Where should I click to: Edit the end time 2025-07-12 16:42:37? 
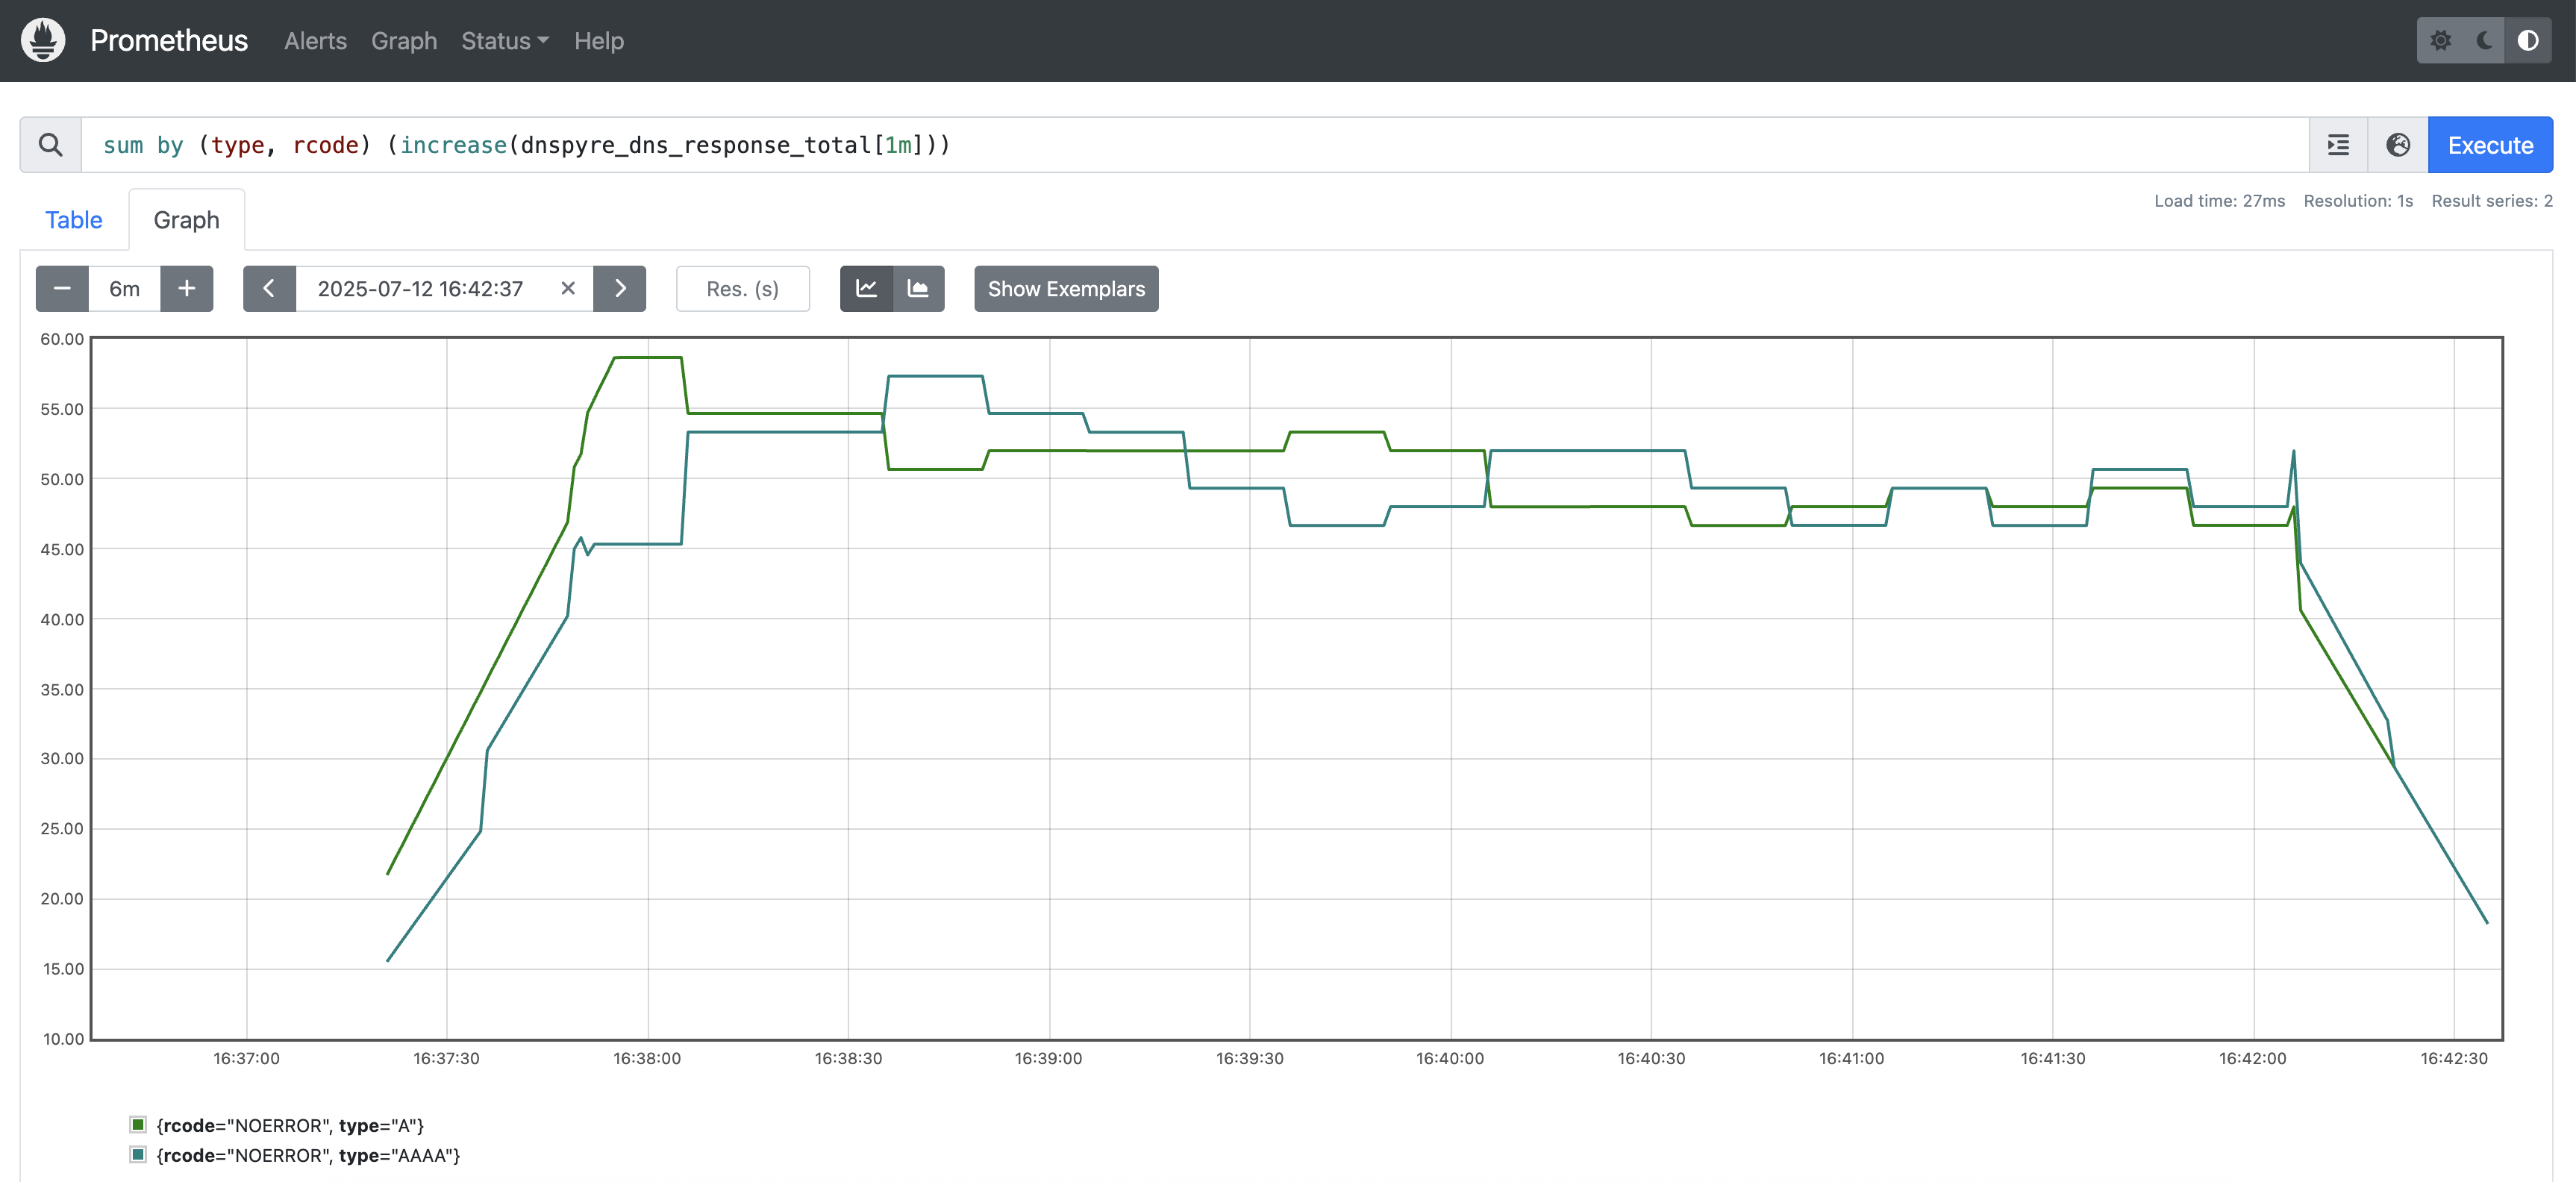(421, 289)
